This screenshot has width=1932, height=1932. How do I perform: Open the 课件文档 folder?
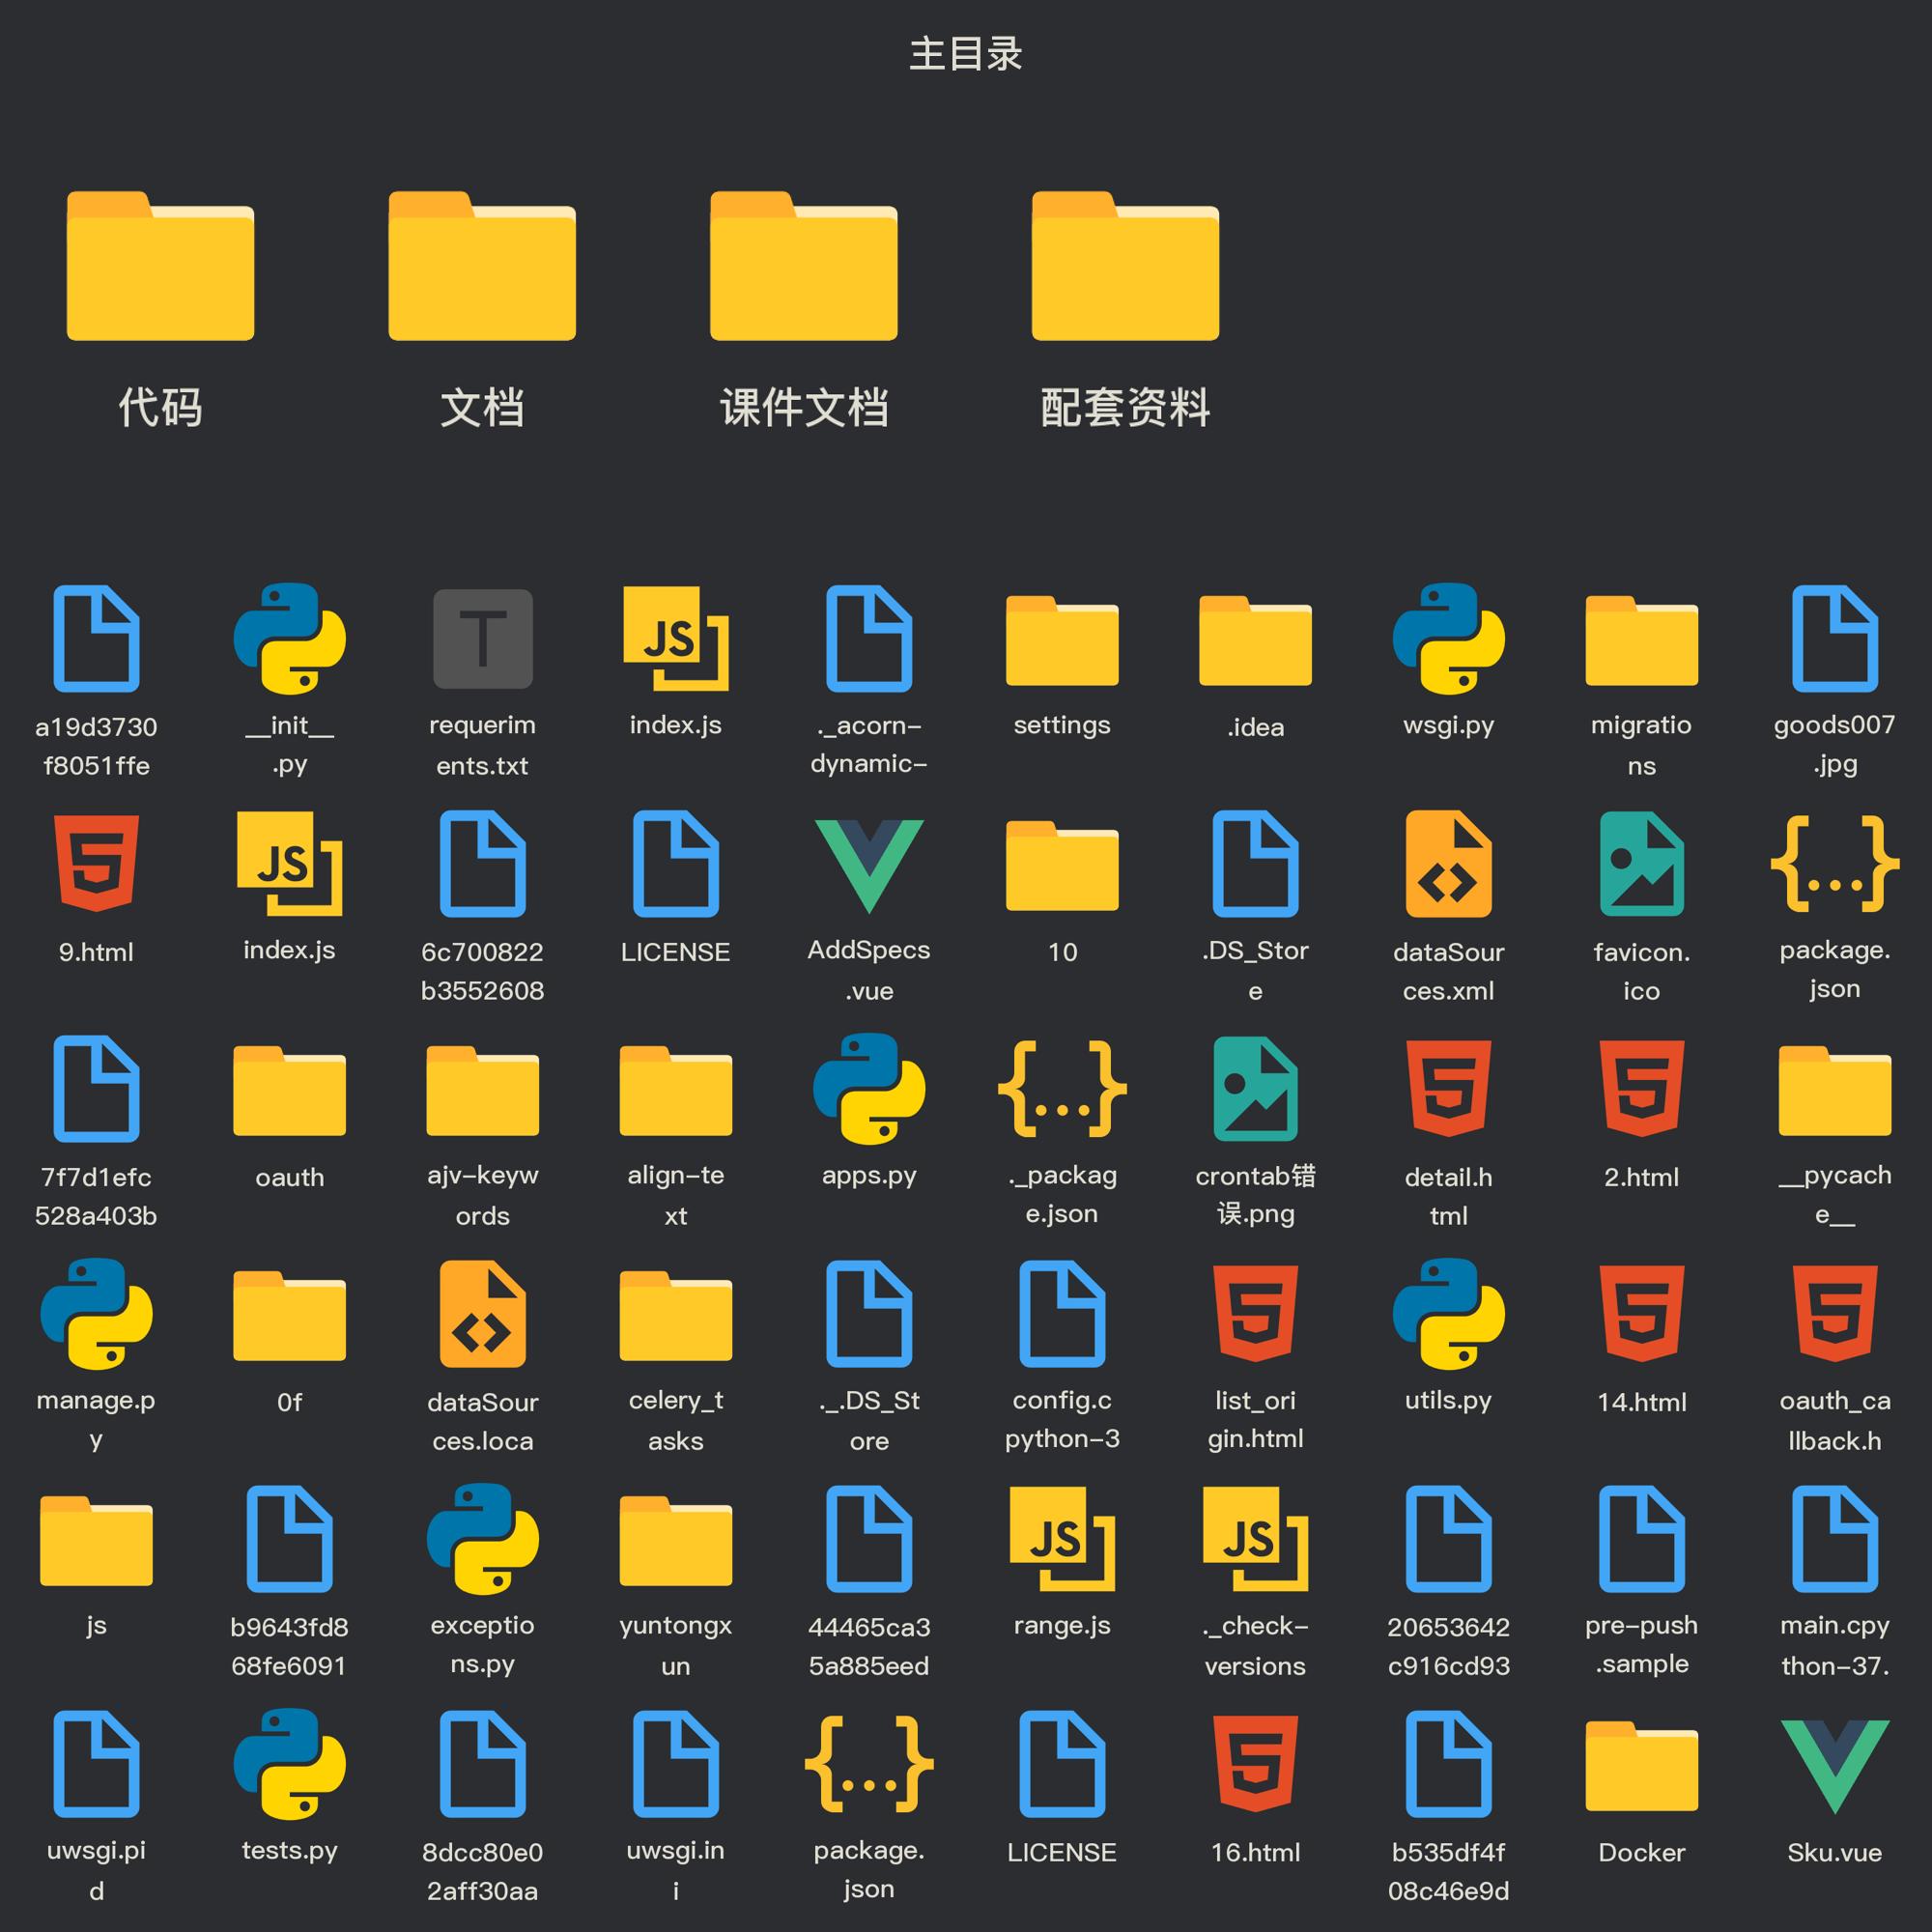tap(804, 265)
